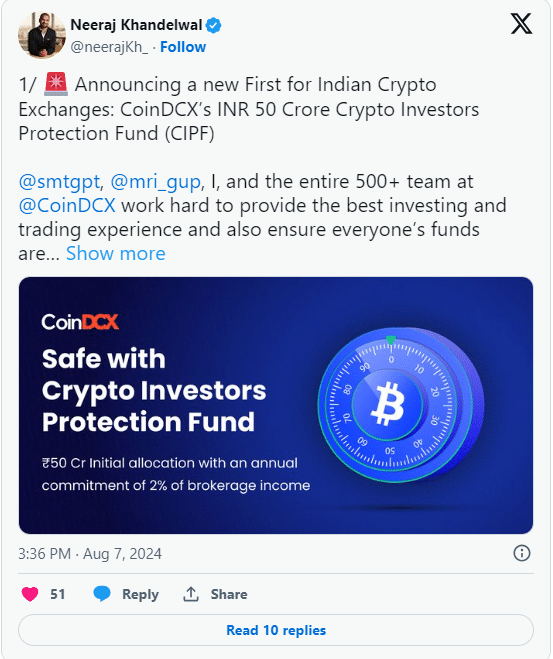
Task: Open the @smtgpt mention
Action: (59, 182)
